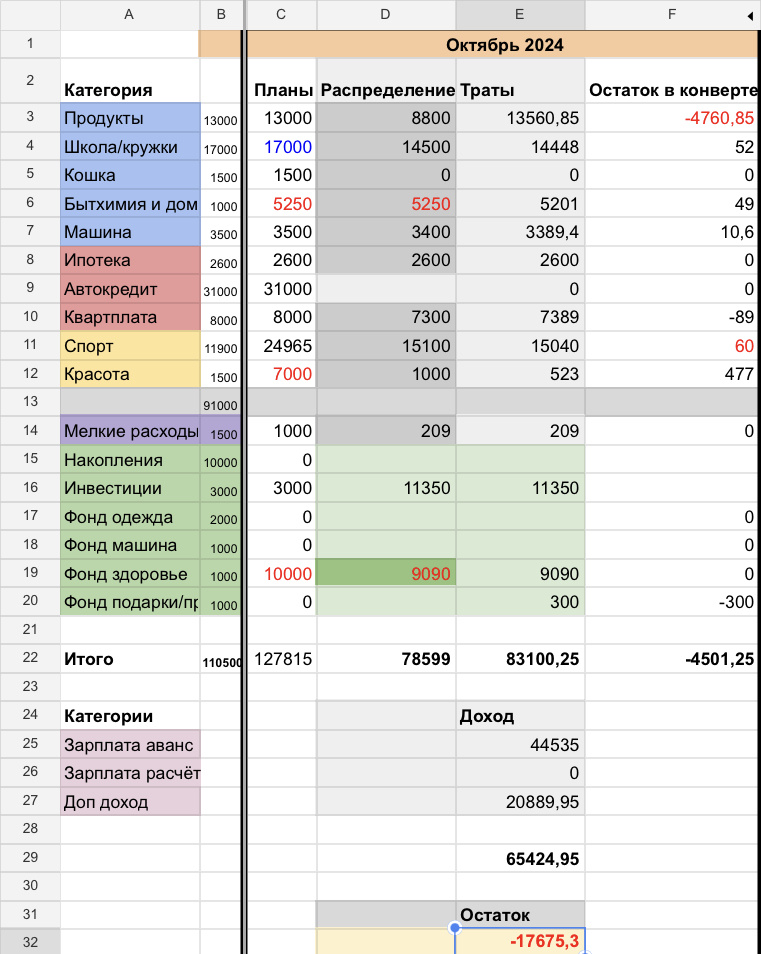Select column E header
This screenshot has height=954, width=761.
[x=520, y=15]
